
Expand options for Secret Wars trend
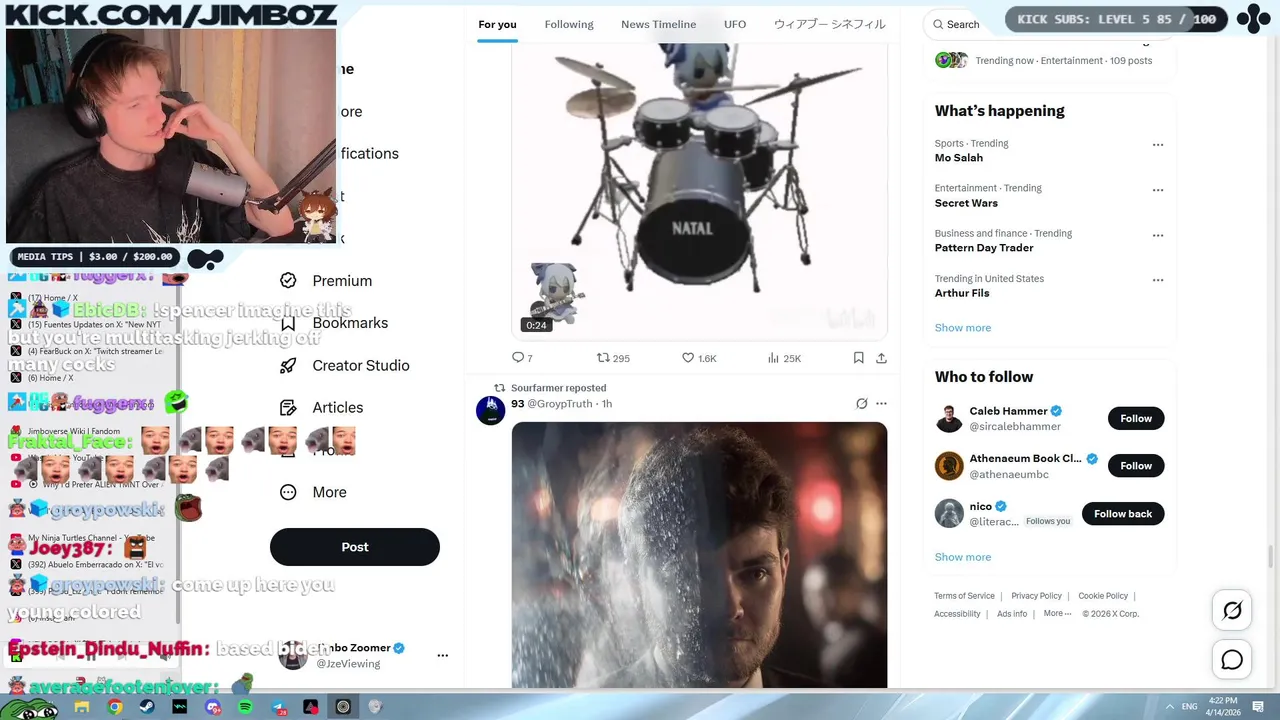(1158, 190)
